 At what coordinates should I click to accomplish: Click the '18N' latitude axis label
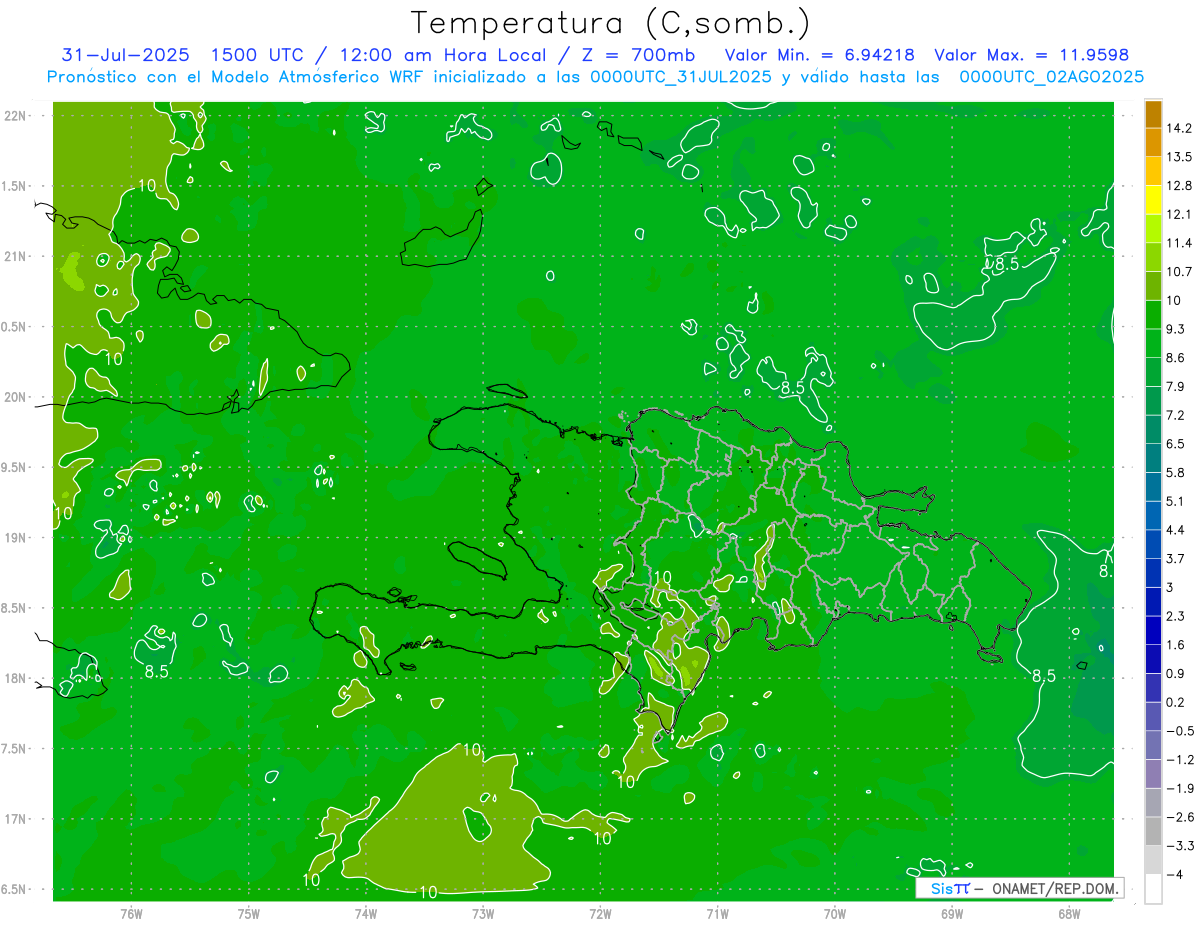pyautogui.click(x=15, y=678)
